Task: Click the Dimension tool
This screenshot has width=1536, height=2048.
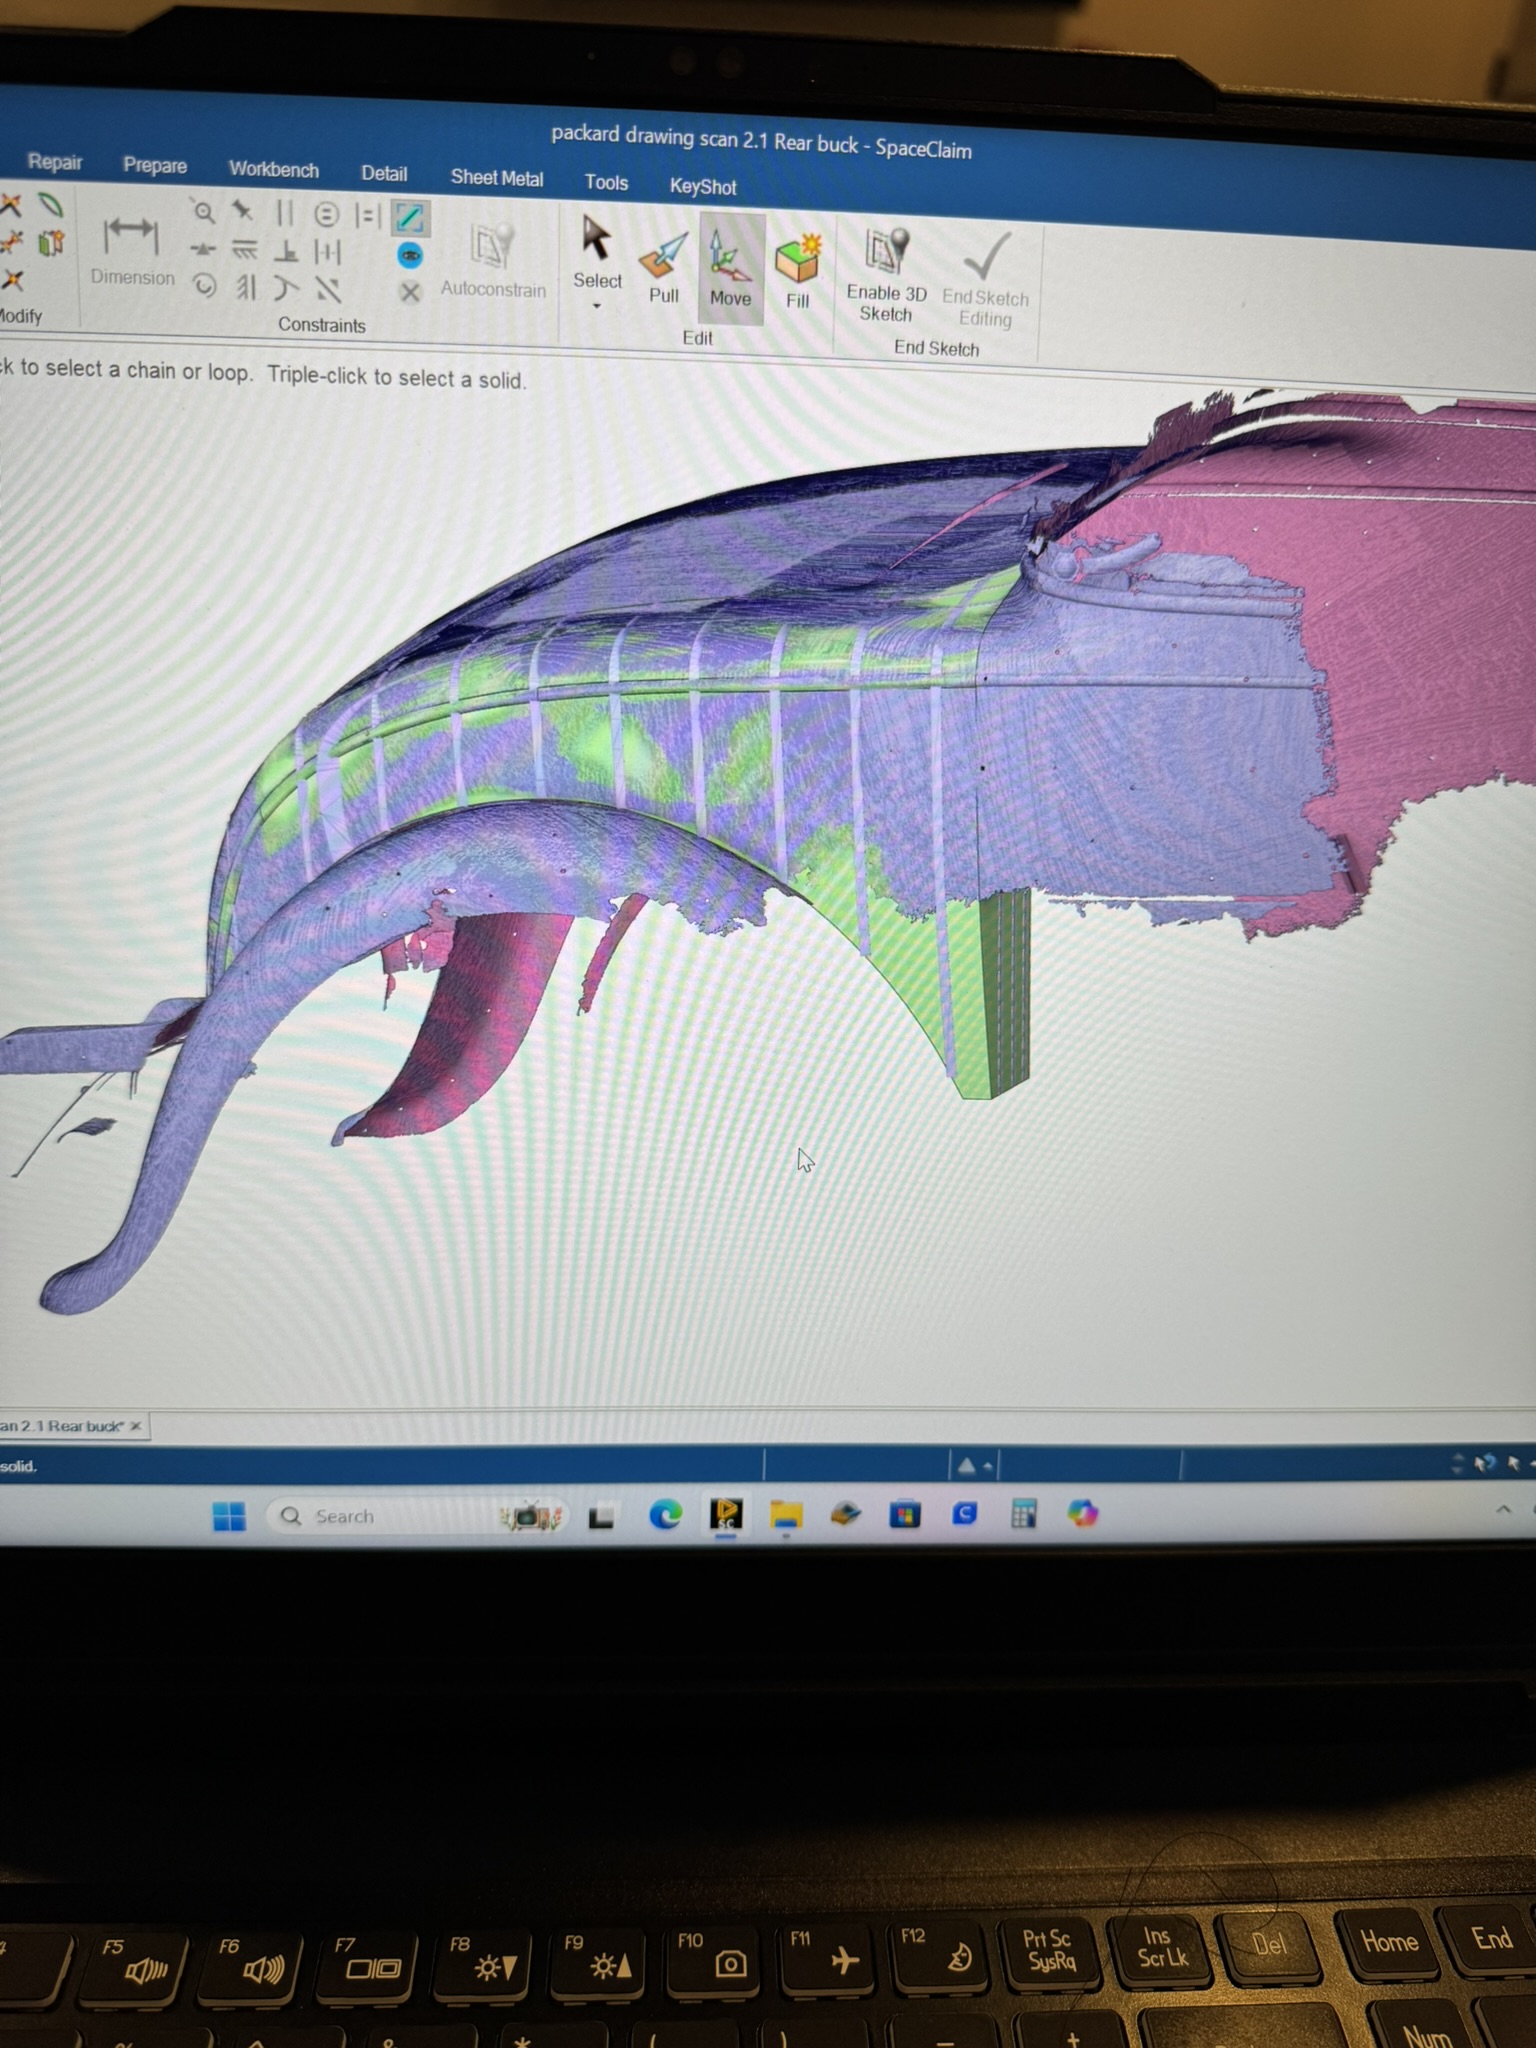Action: (131, 251)
